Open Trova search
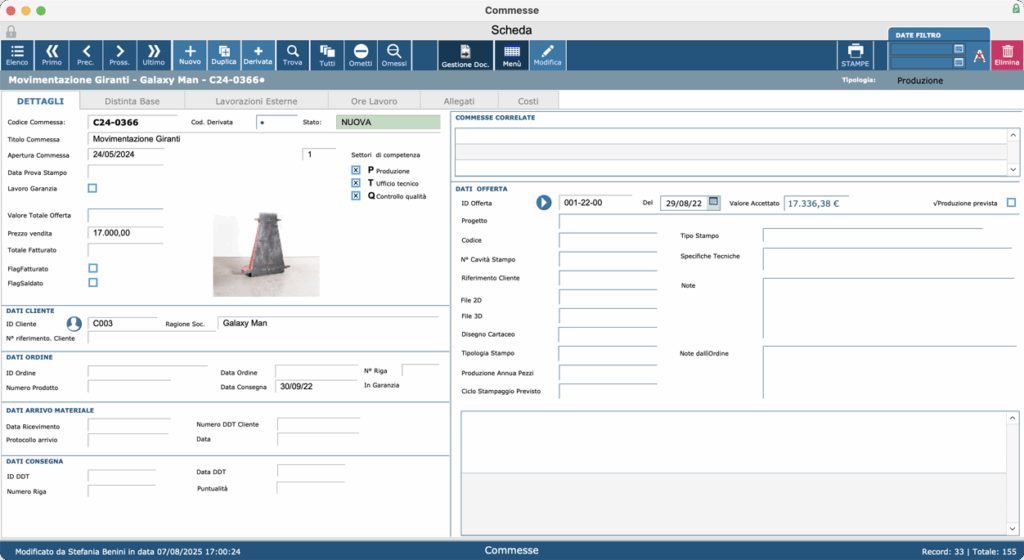This screenshot has width=1024, height=560. (x=293, y=55)
